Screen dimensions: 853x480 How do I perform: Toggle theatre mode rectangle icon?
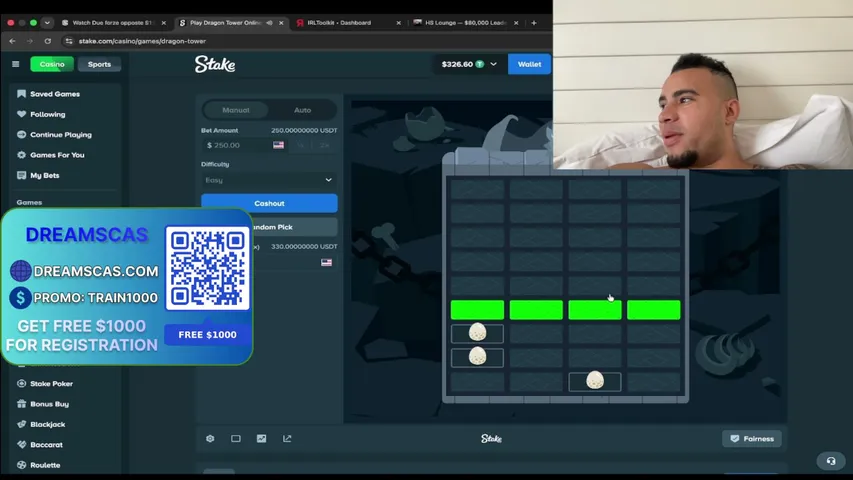click(236, 439)
